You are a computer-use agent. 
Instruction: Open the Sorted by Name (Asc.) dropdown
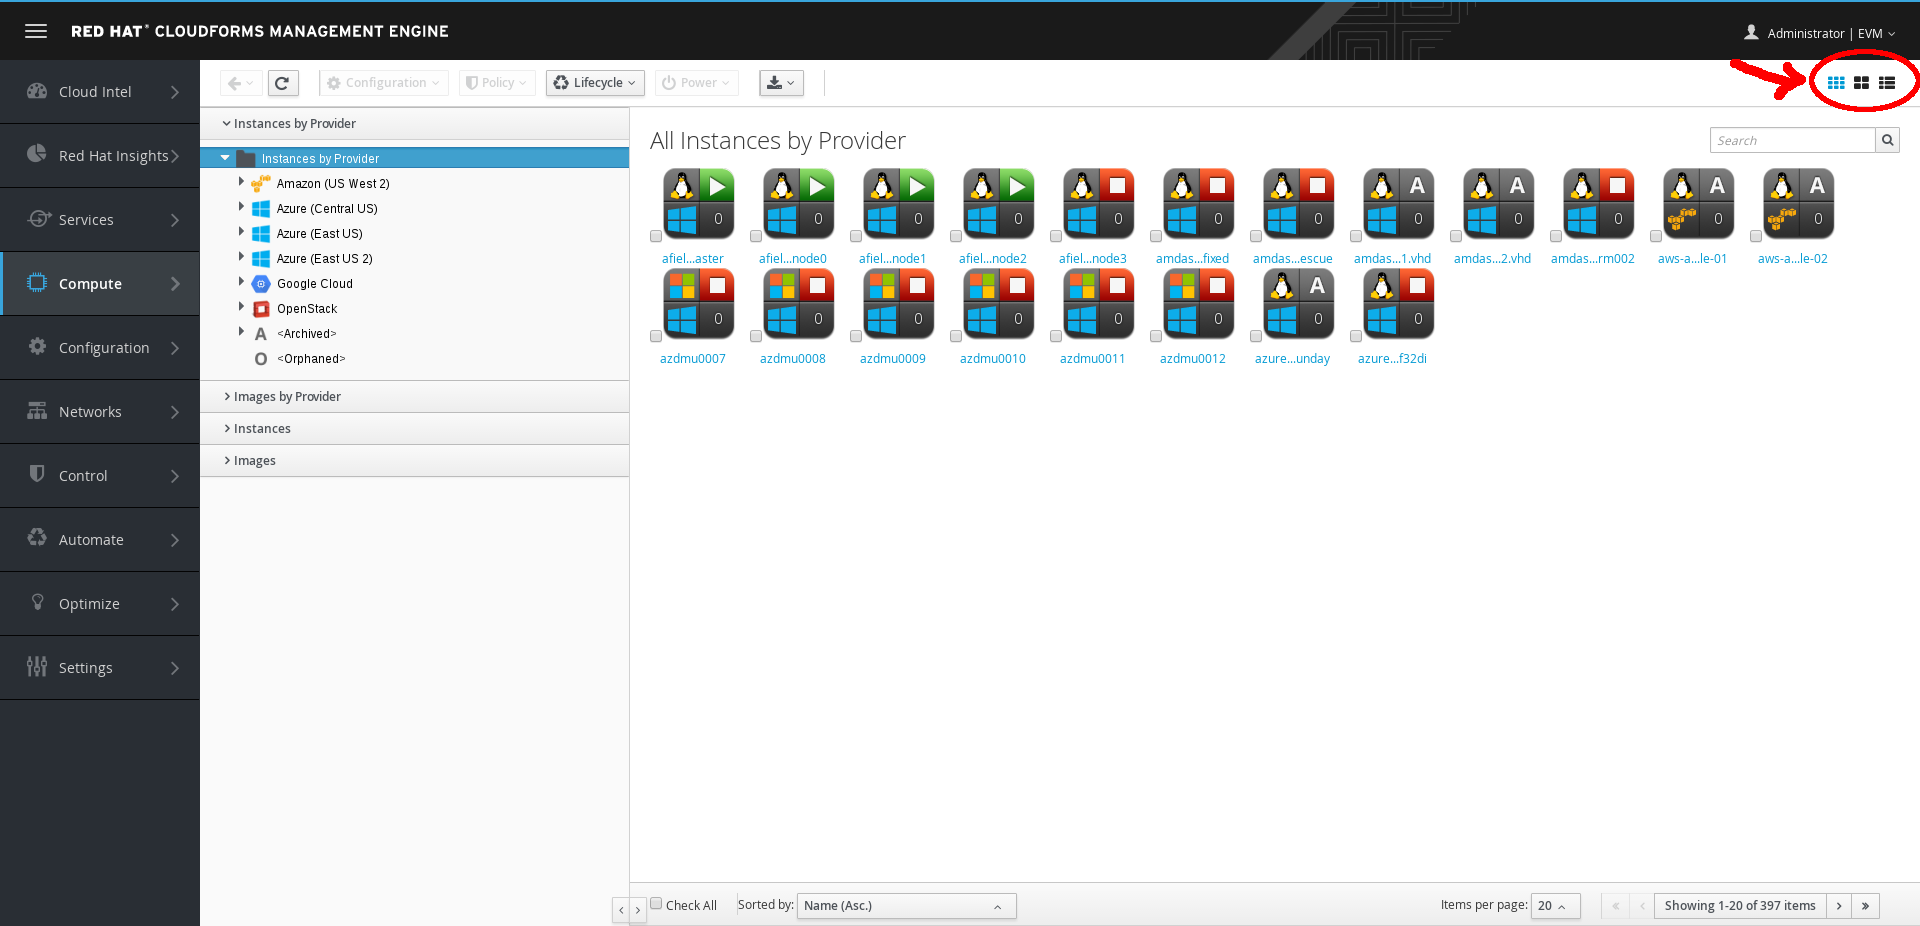pos(906,906)
